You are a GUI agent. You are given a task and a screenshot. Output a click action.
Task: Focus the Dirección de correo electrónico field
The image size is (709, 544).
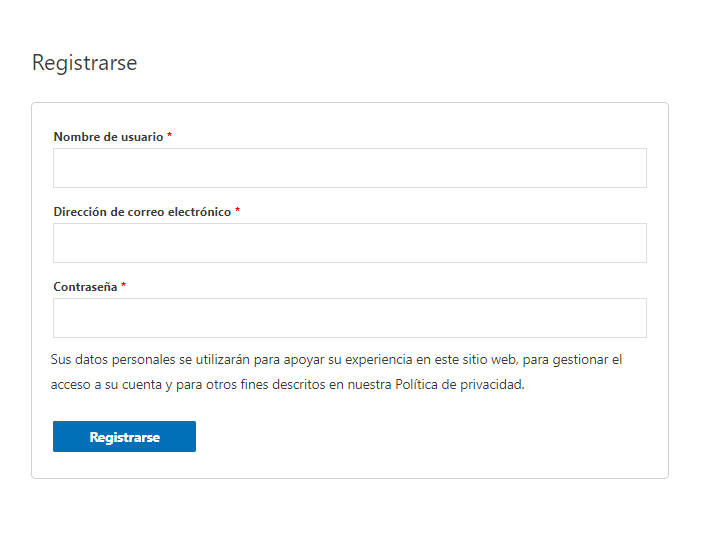(350, 243)
